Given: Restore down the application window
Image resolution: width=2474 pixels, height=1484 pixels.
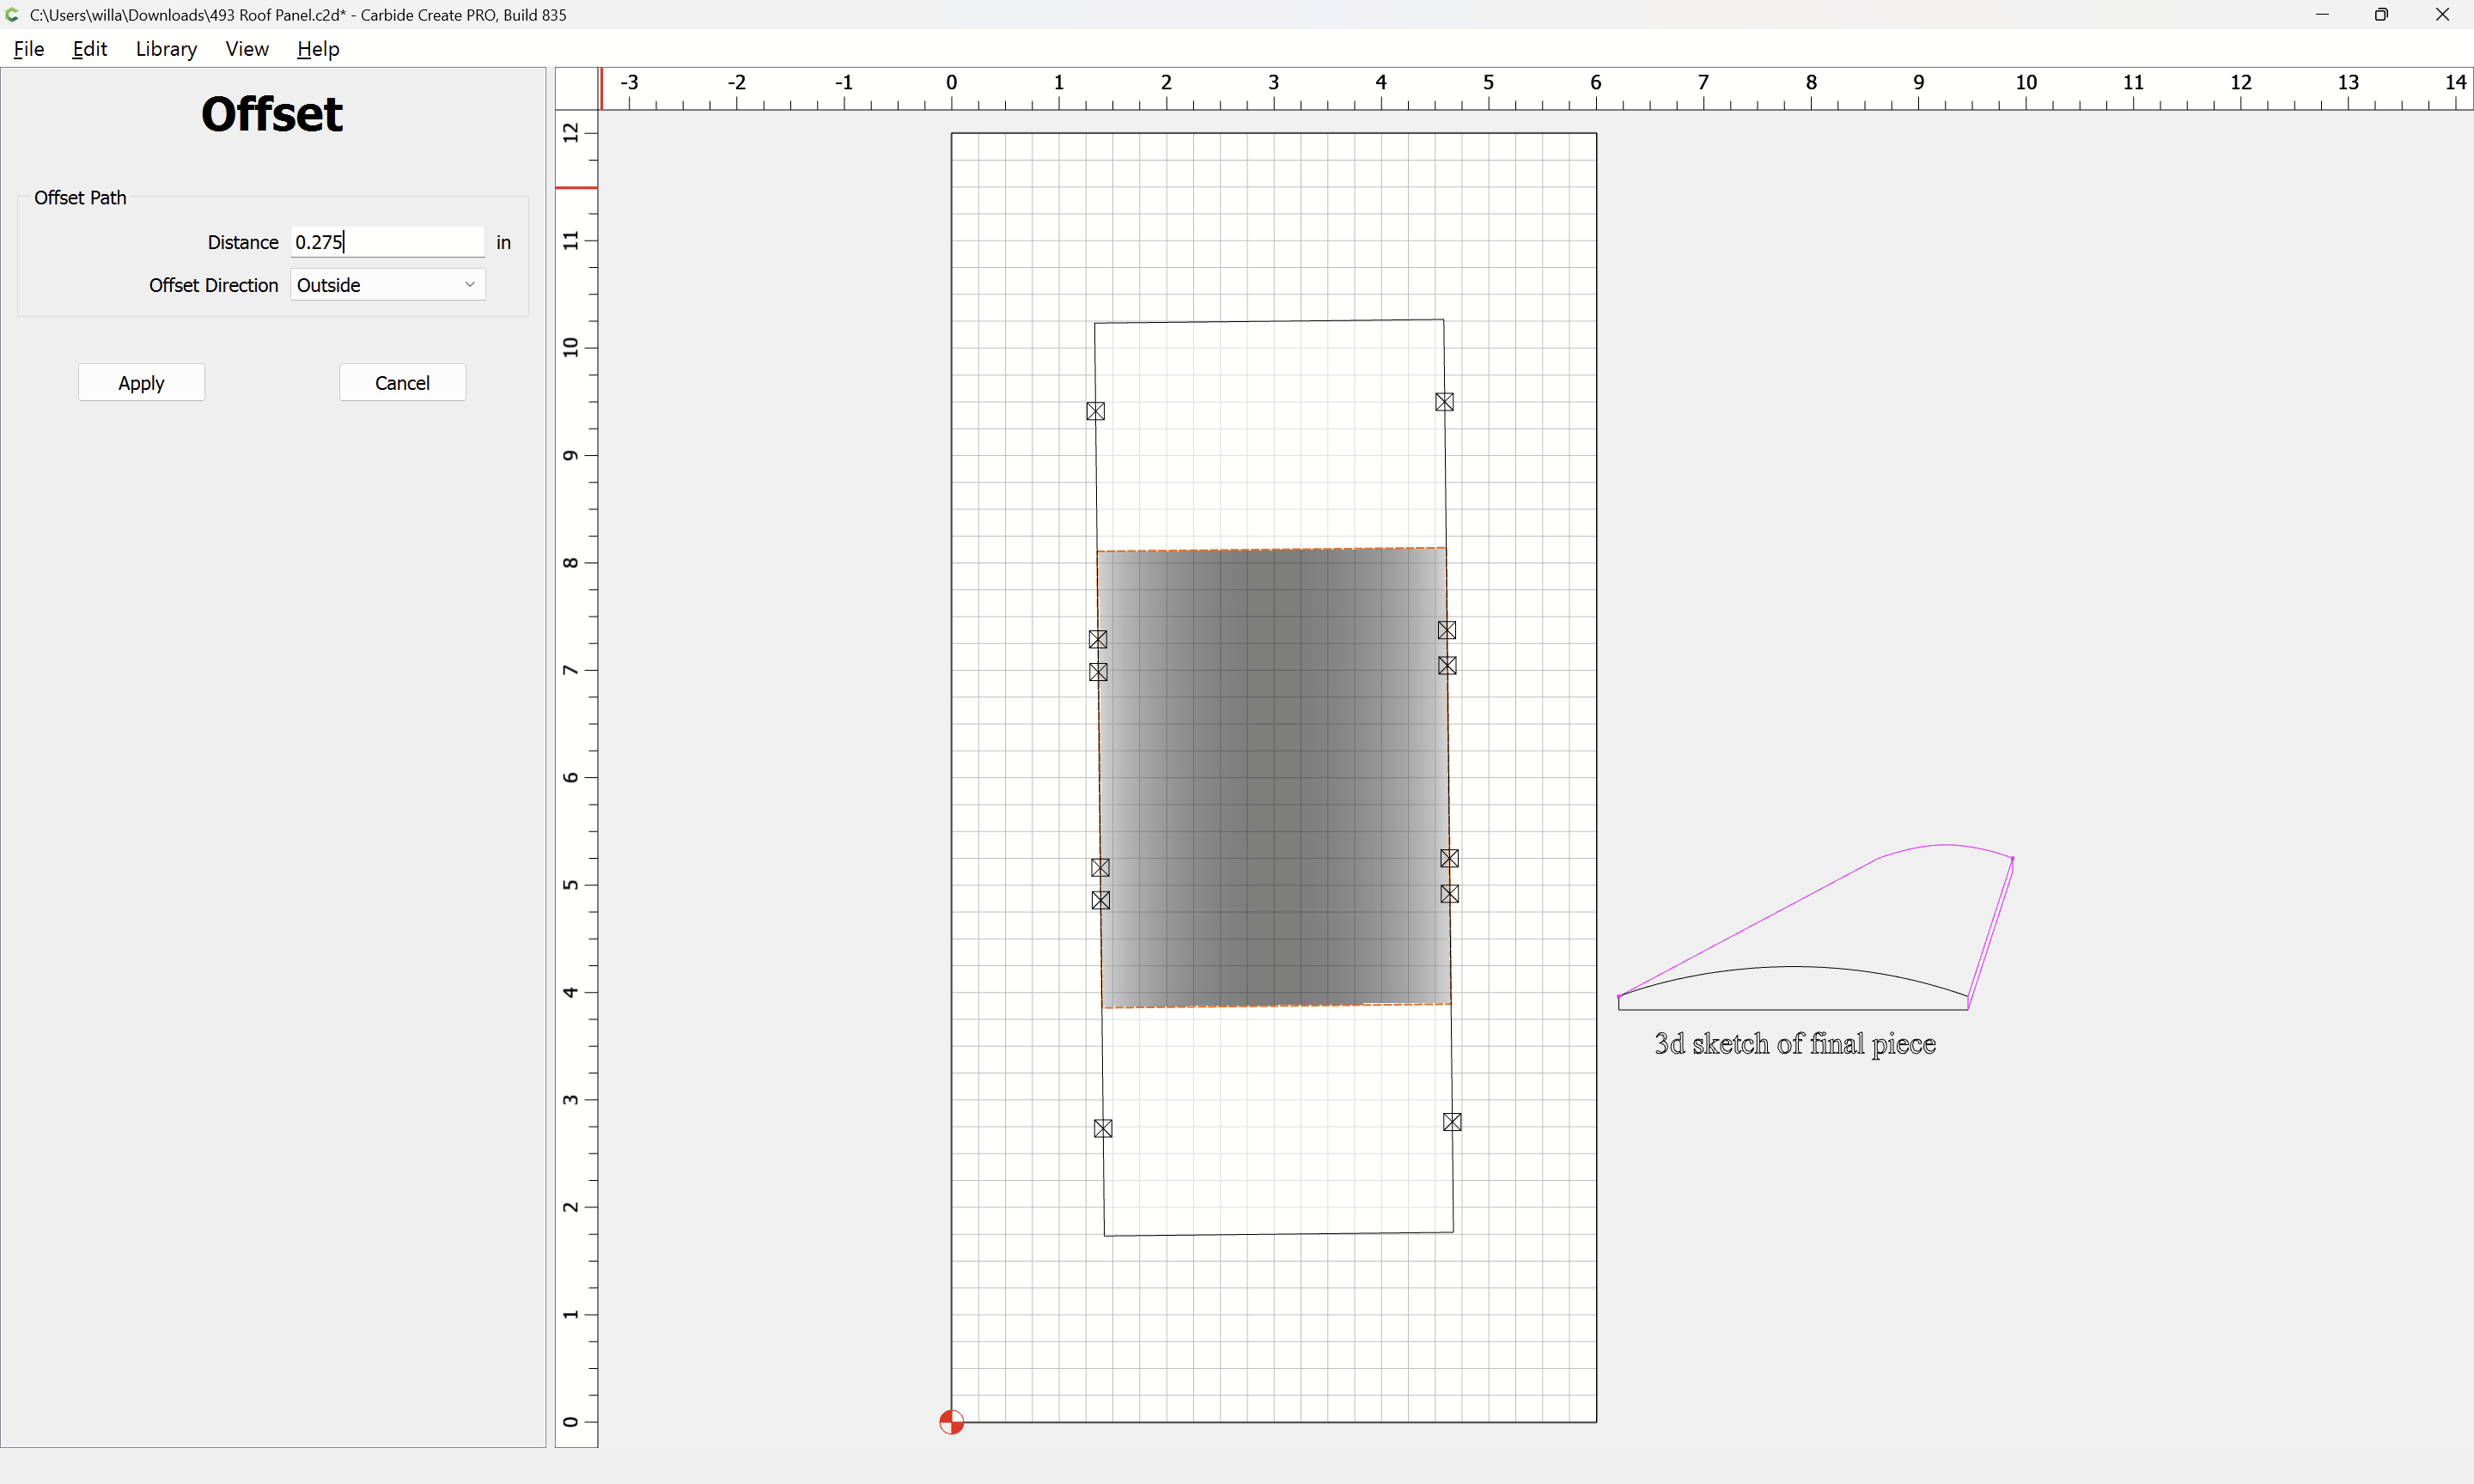Looking at the screenshot, I should point(2381,15).
